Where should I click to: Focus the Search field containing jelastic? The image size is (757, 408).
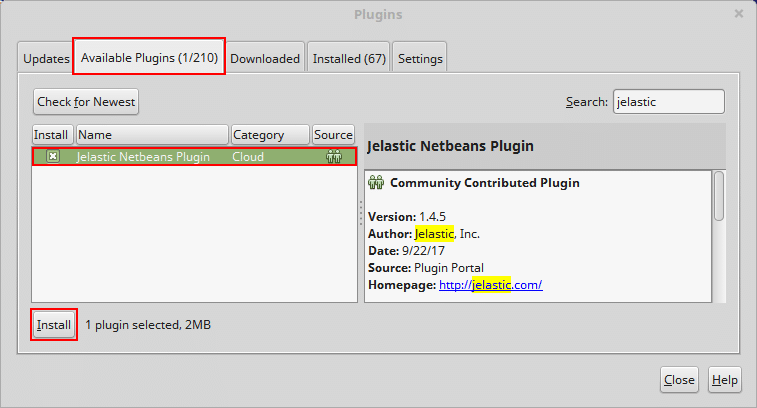point(669,102)
